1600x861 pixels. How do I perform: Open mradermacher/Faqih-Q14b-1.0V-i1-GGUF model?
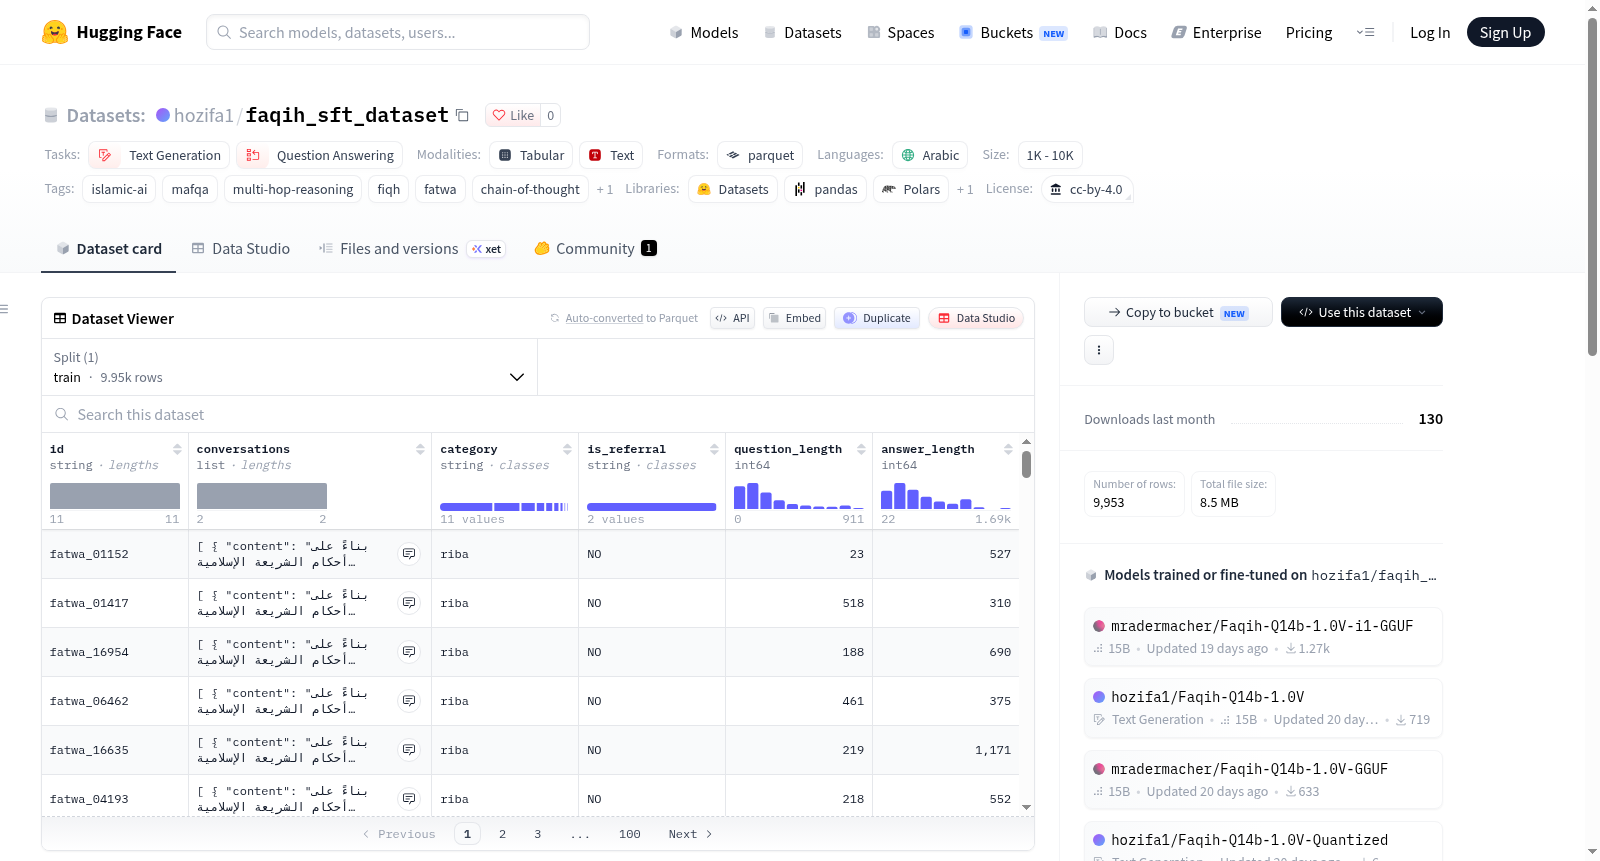click(x=1263, y=636)
